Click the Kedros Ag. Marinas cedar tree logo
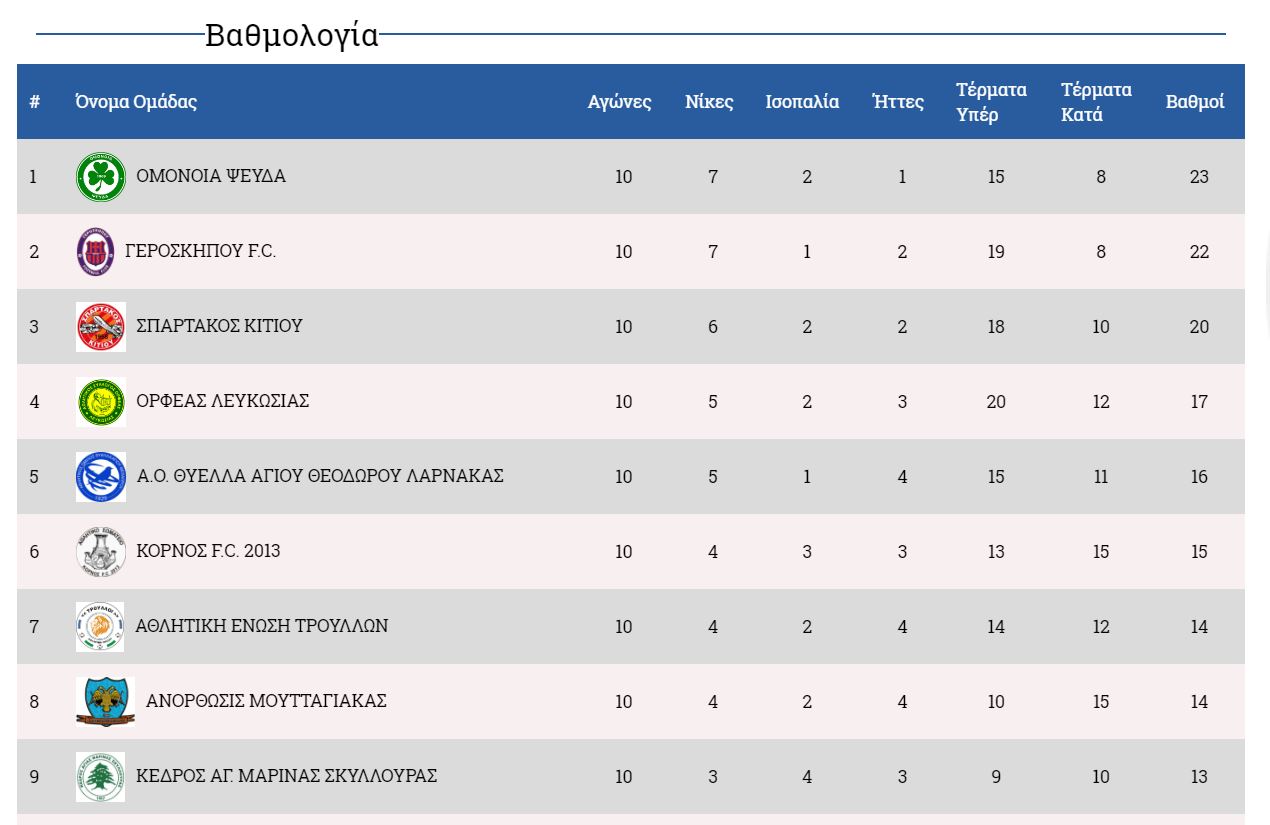Image resolution: width=1270 pixels, height=825 pixels. [101, 777]
